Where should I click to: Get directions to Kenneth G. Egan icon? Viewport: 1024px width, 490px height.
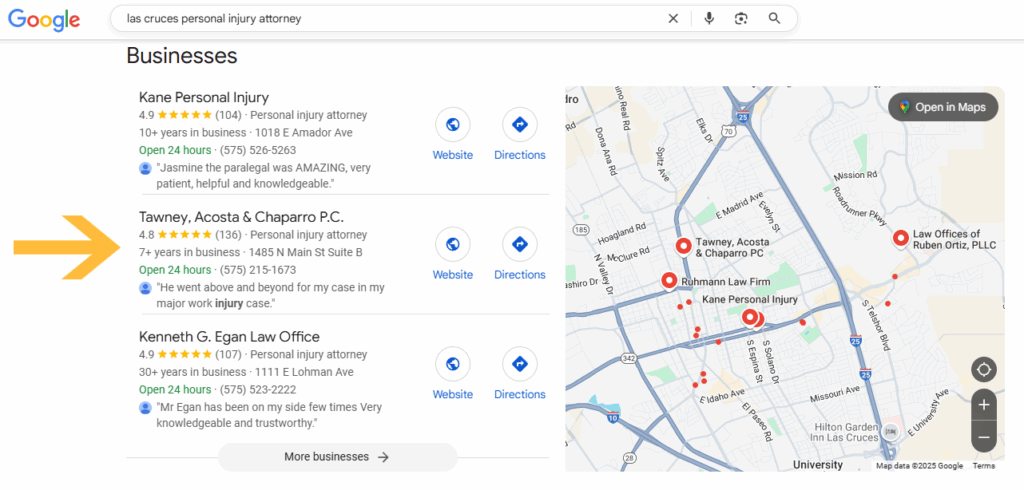pos(520,364)
